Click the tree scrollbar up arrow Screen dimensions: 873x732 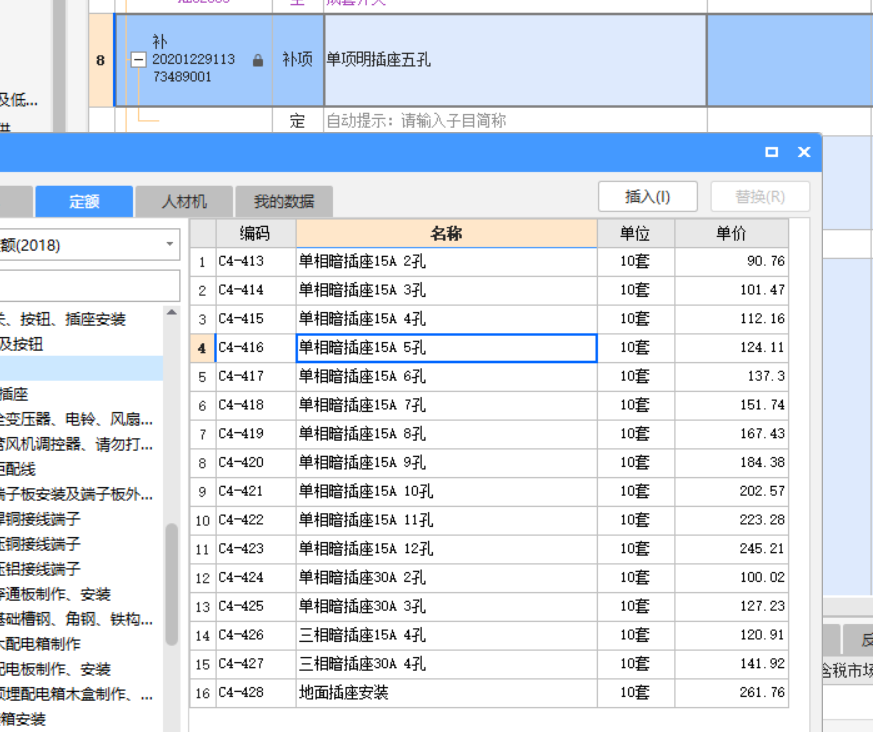[171, 312]
